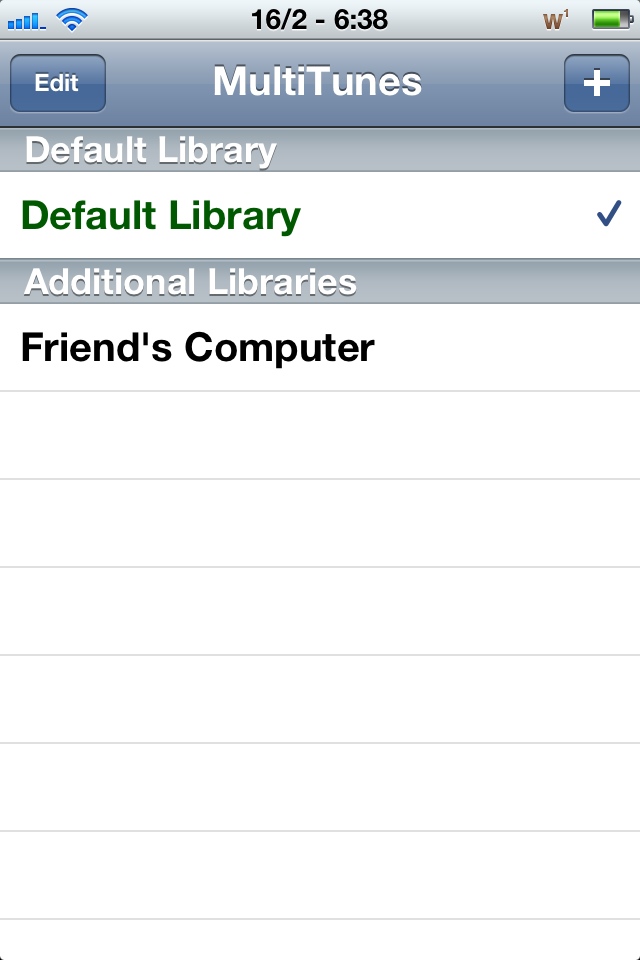Tap the last full empty row in list

(x=320, y=875)
